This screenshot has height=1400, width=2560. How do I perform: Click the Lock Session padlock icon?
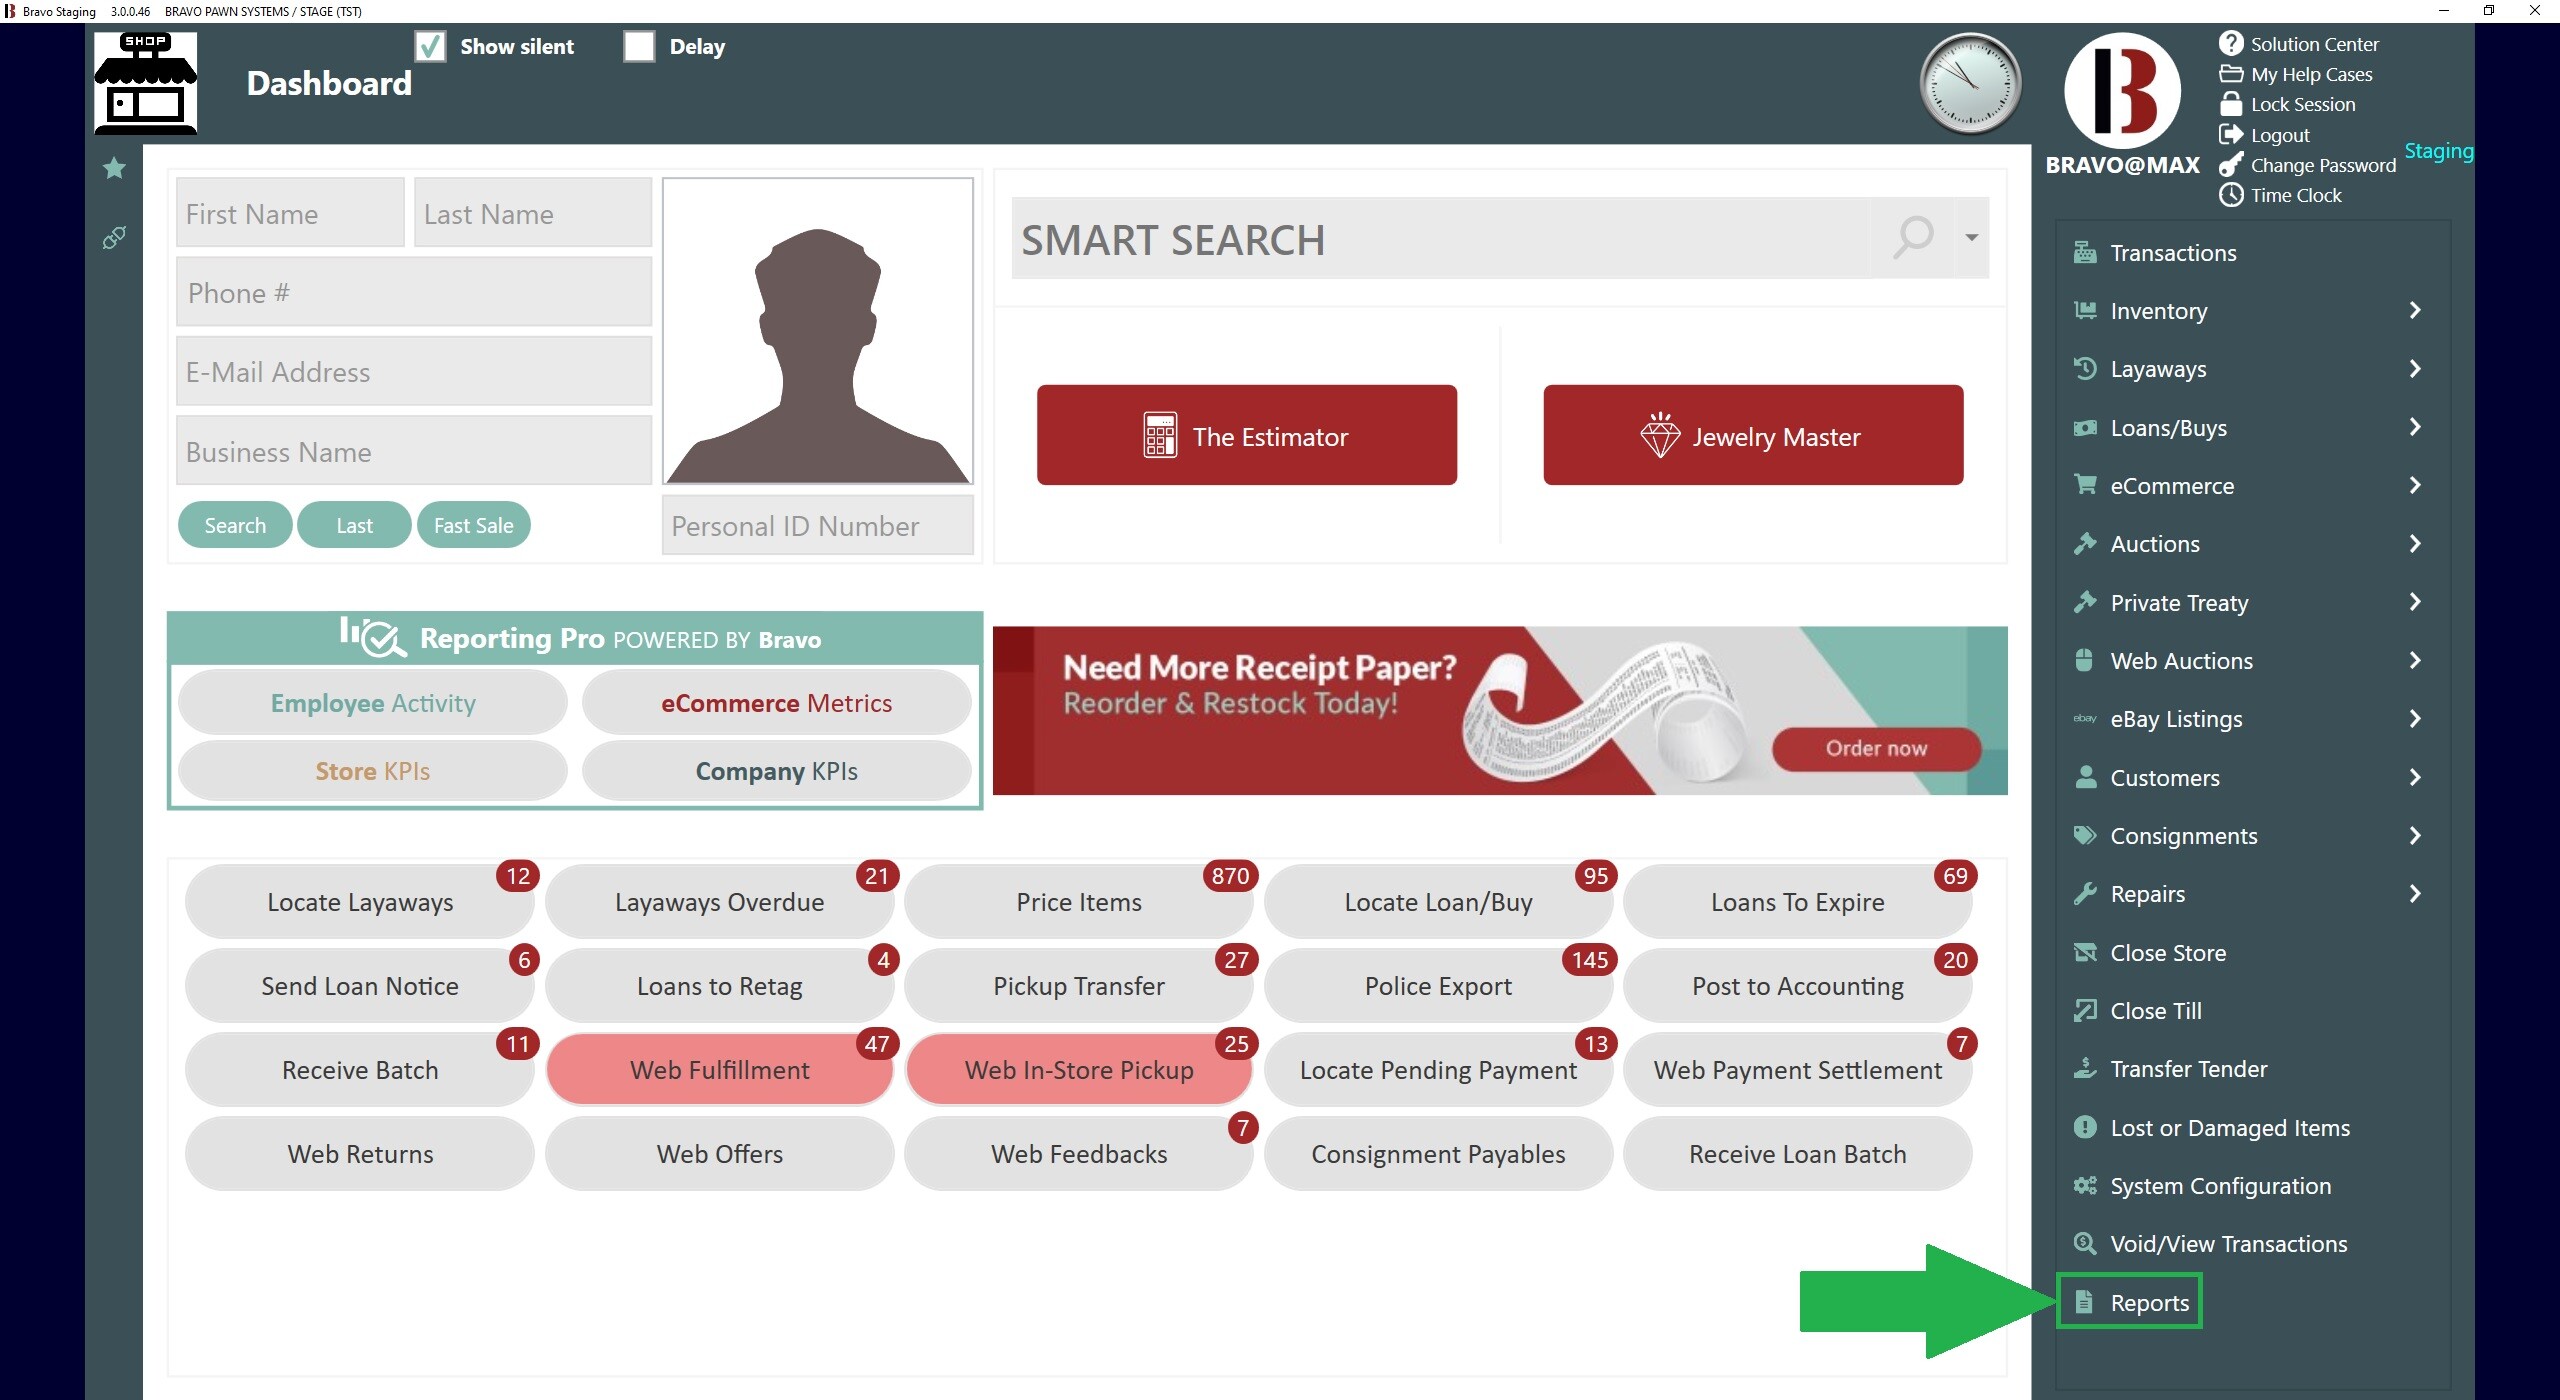click(x=2231, y=104)
